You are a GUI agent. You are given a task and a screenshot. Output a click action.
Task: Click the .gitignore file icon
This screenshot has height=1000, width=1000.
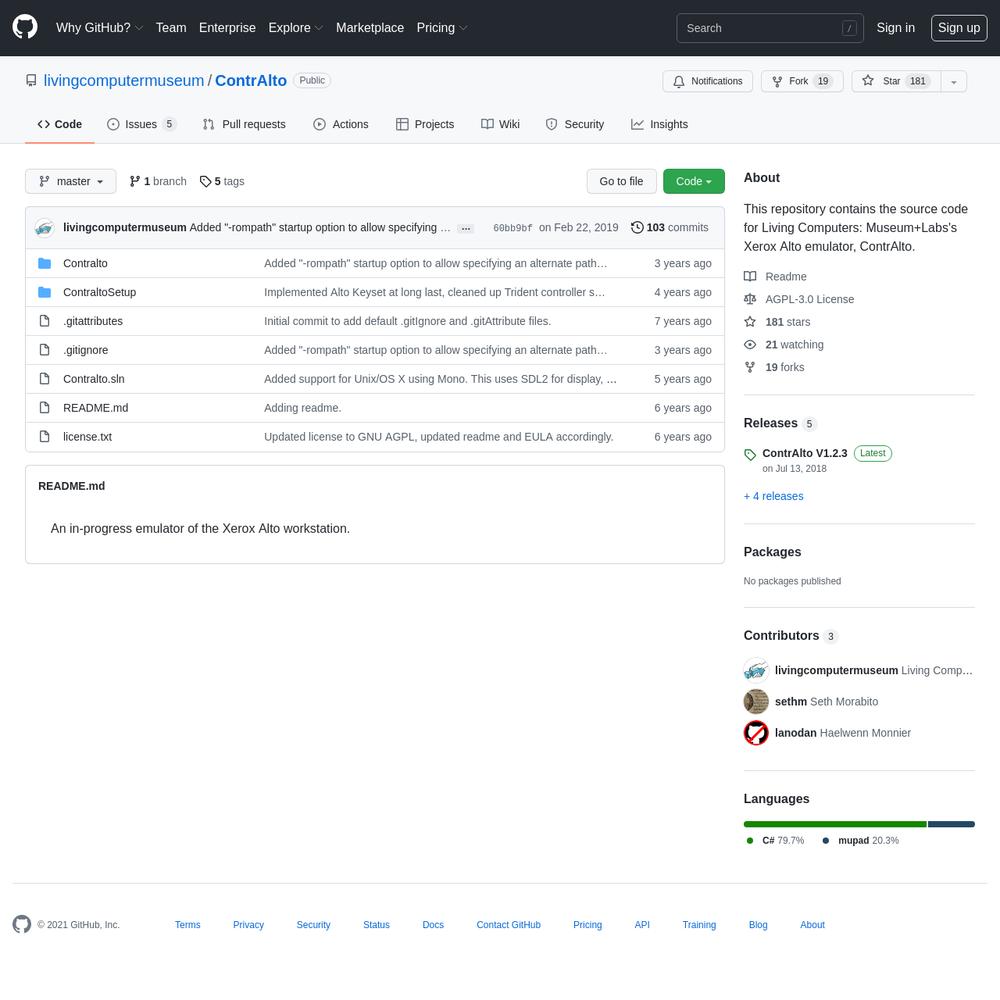pos(44,349)
